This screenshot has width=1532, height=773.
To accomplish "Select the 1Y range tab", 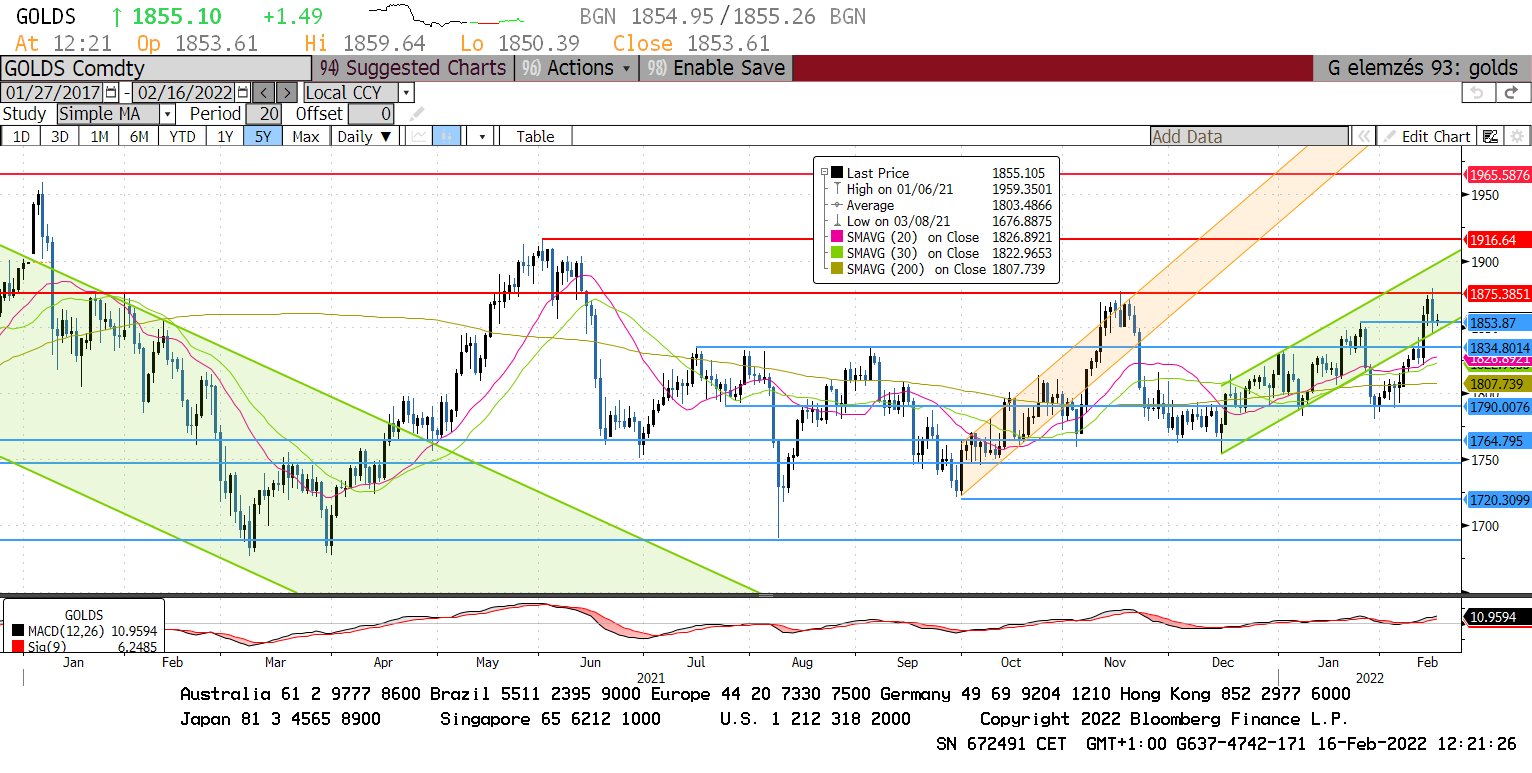I will click(x=224, y=136).
